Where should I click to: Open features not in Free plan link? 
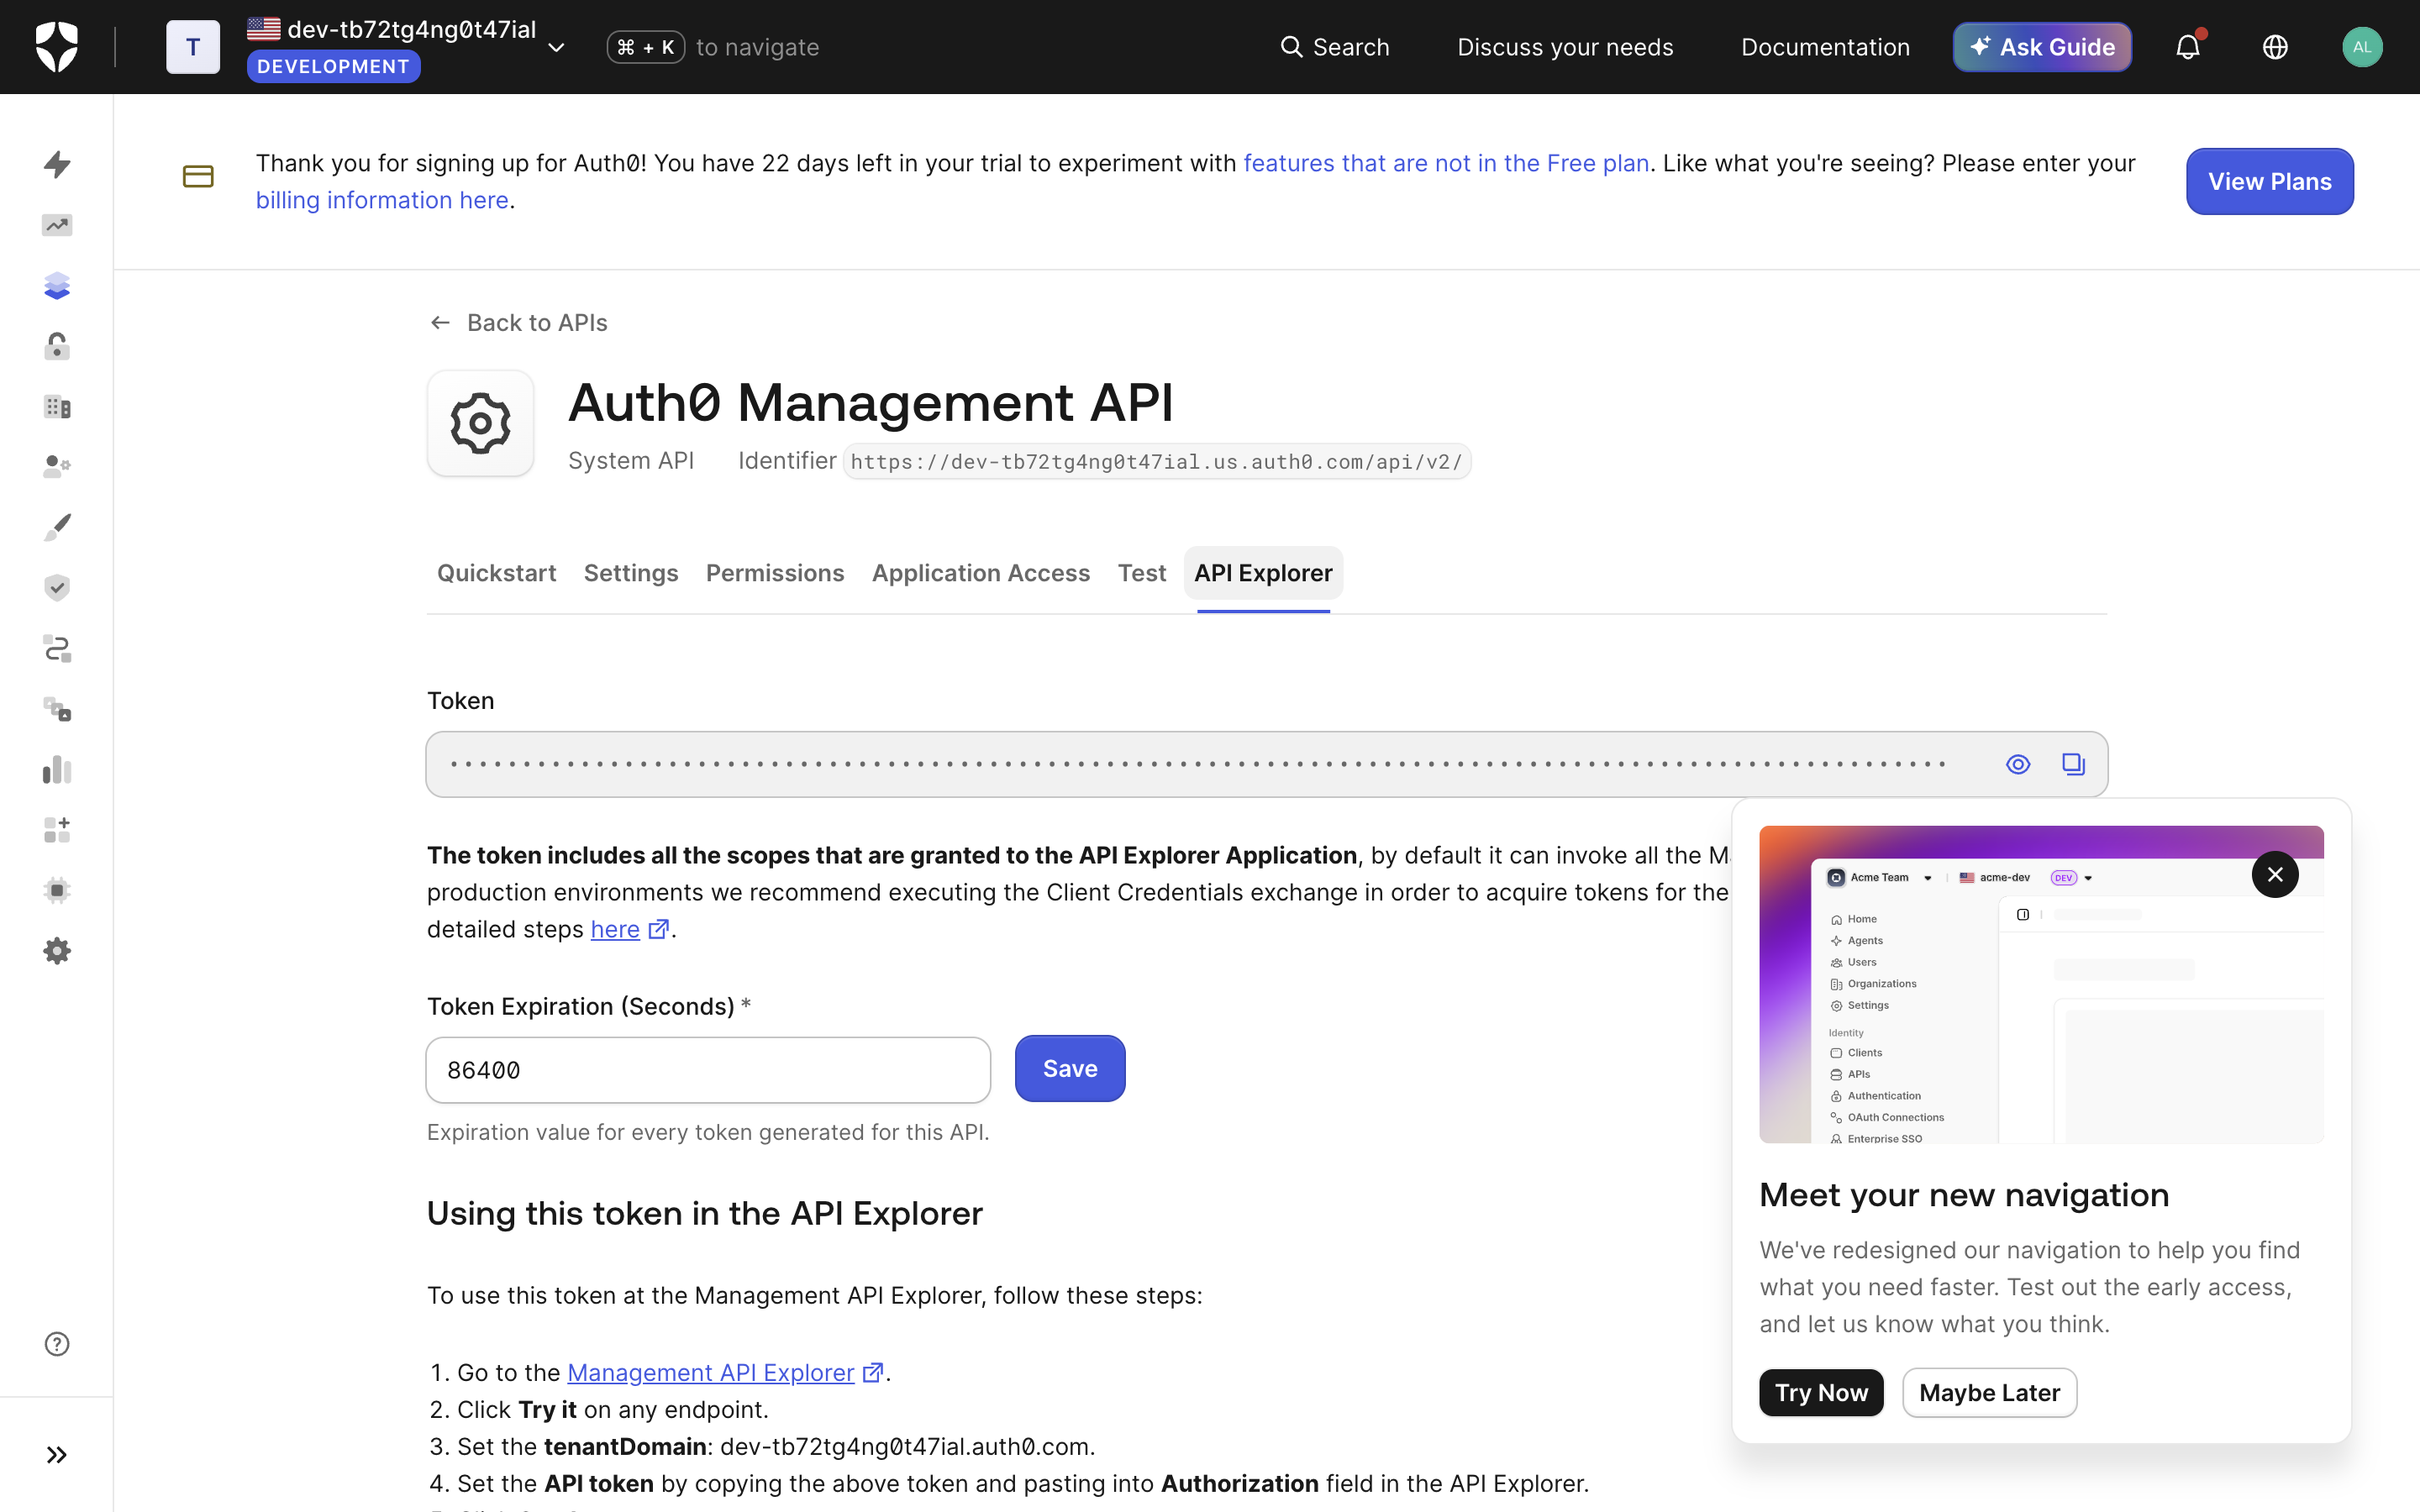(x=1446, y=163)
